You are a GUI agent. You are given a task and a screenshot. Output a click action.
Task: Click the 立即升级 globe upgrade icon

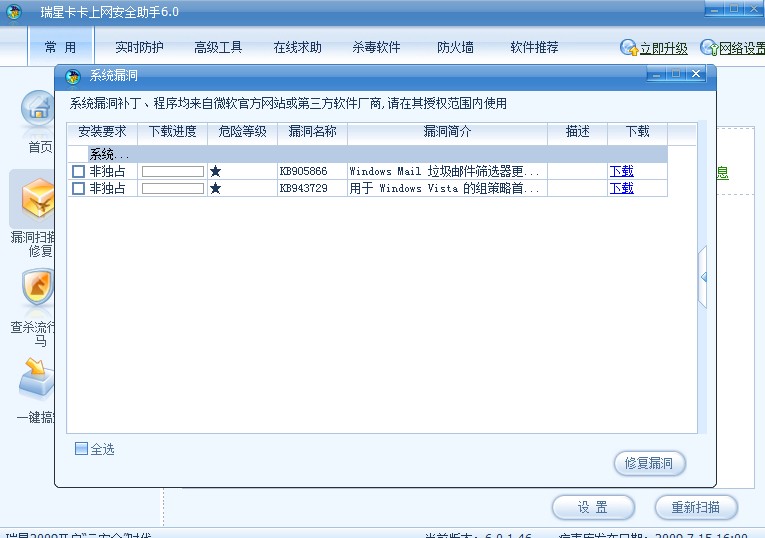coord(629,48)
